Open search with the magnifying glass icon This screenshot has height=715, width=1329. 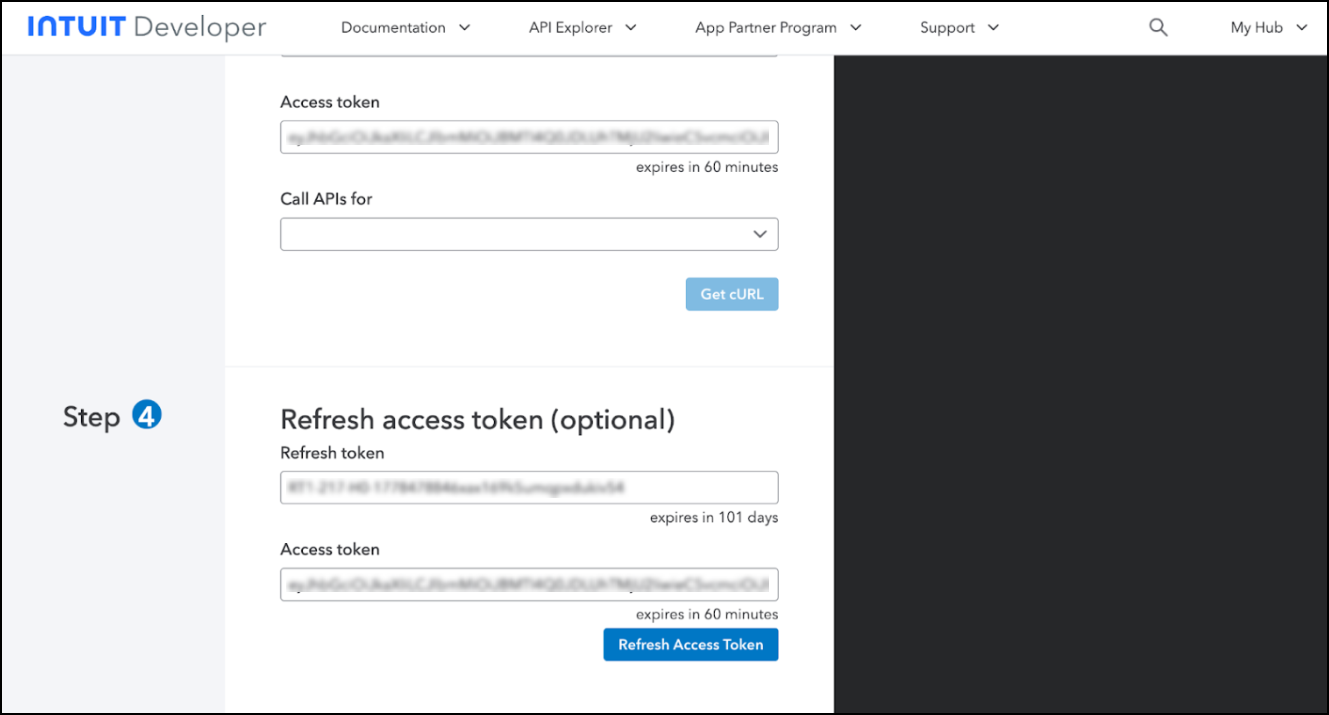click(x=1158, y=28)
